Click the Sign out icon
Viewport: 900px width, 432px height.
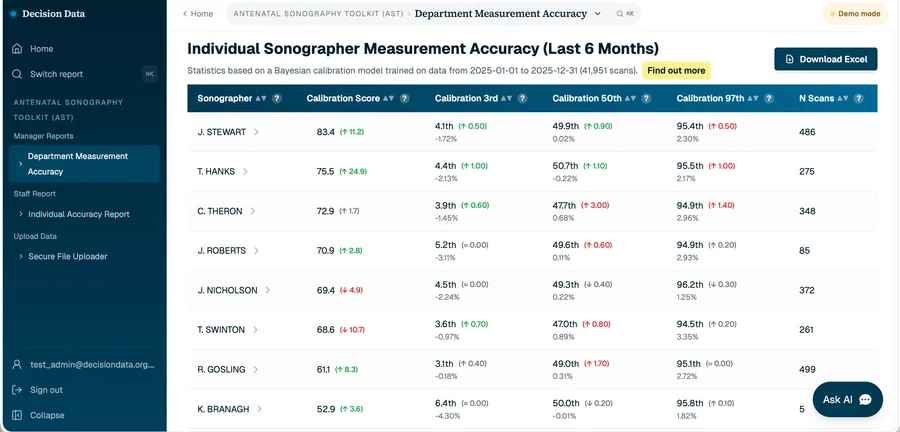pos(17,390)
